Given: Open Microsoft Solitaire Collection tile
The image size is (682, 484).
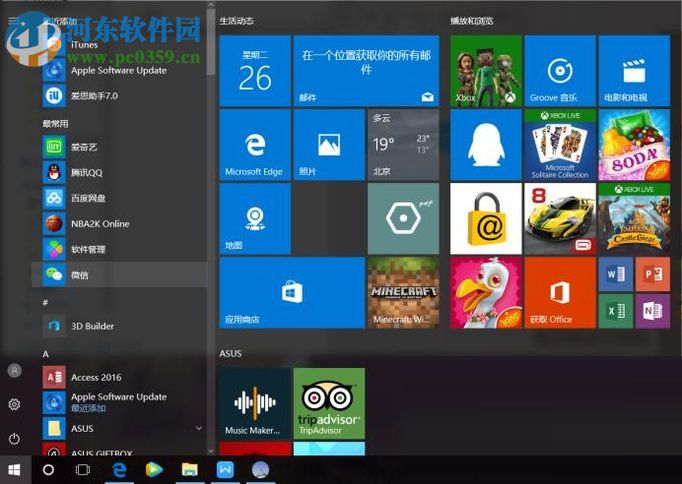Looking at the screenshot, I should (x=560, y=145).
